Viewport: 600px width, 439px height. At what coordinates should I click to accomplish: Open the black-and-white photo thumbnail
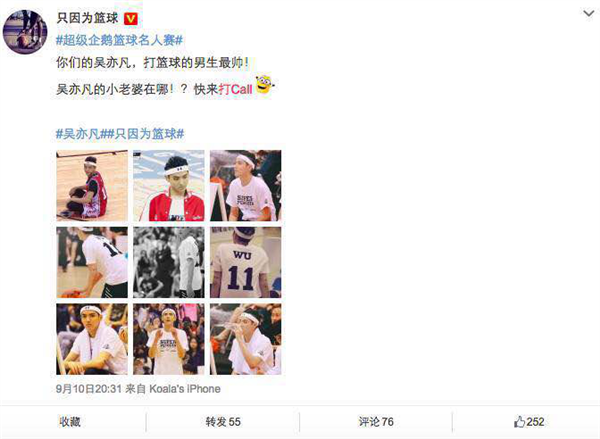169,263
